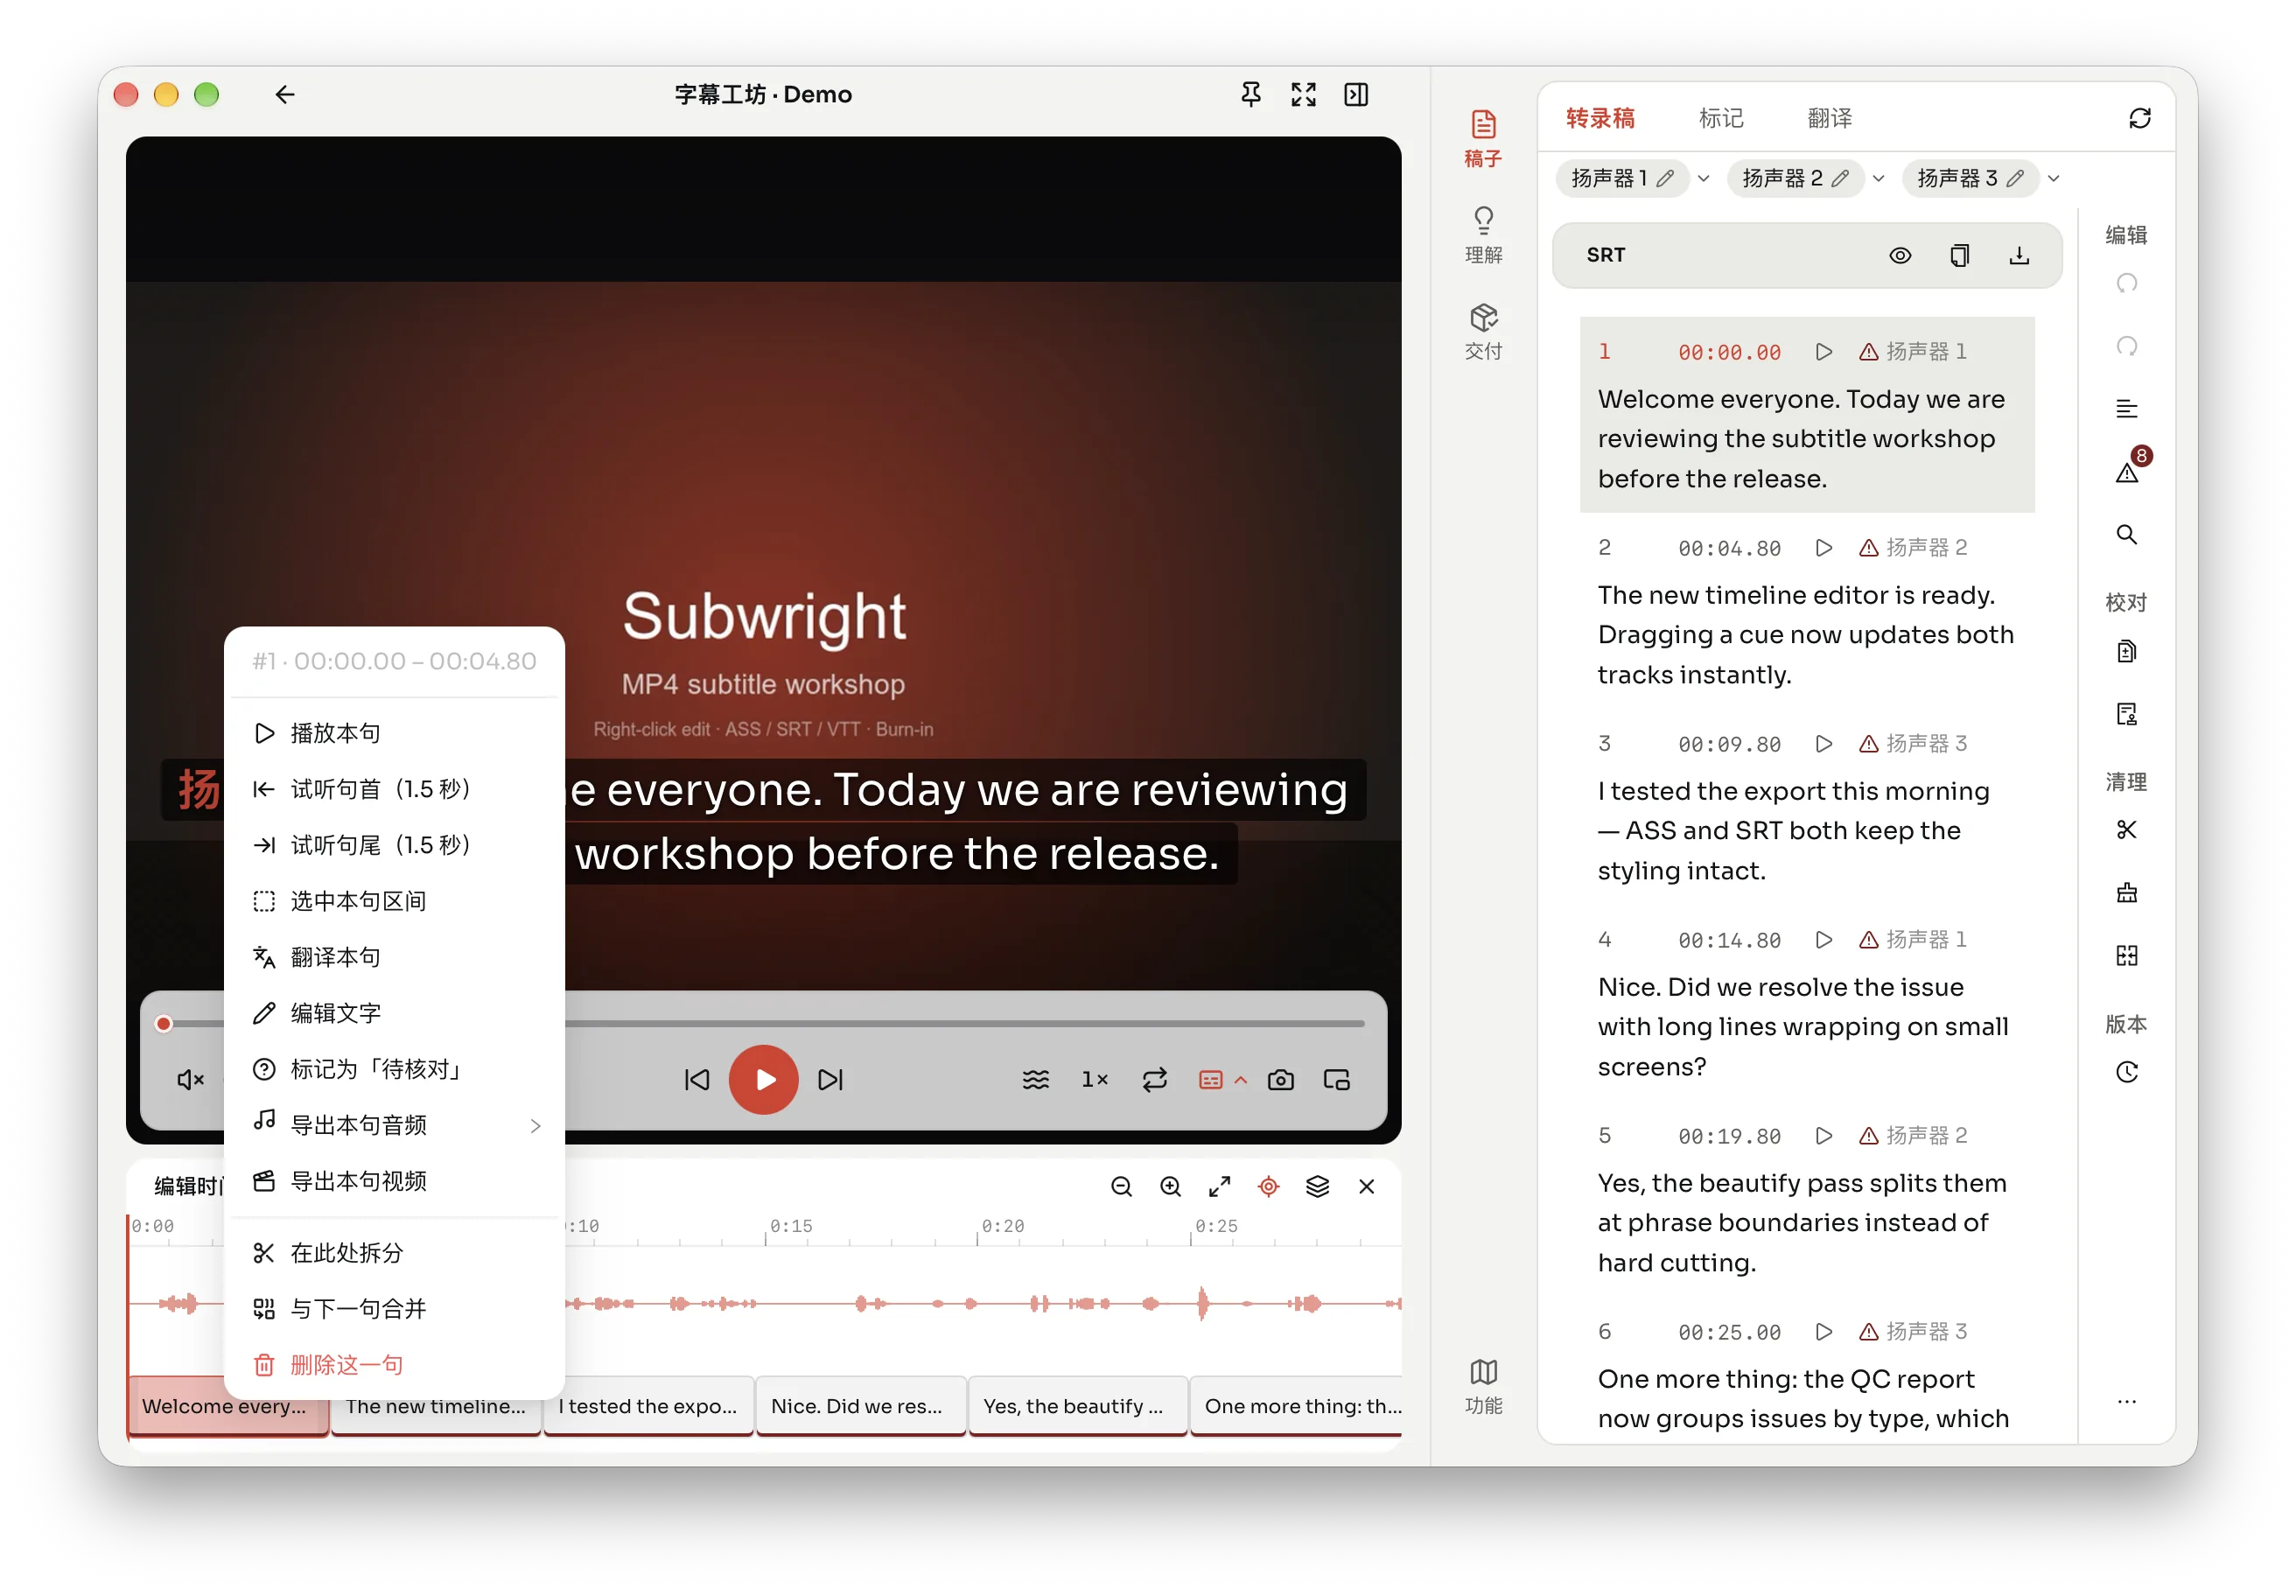Enter fullscreen with the expand-corners icon
This screenshot has width=2296, height=1596.
[1303, 94]
